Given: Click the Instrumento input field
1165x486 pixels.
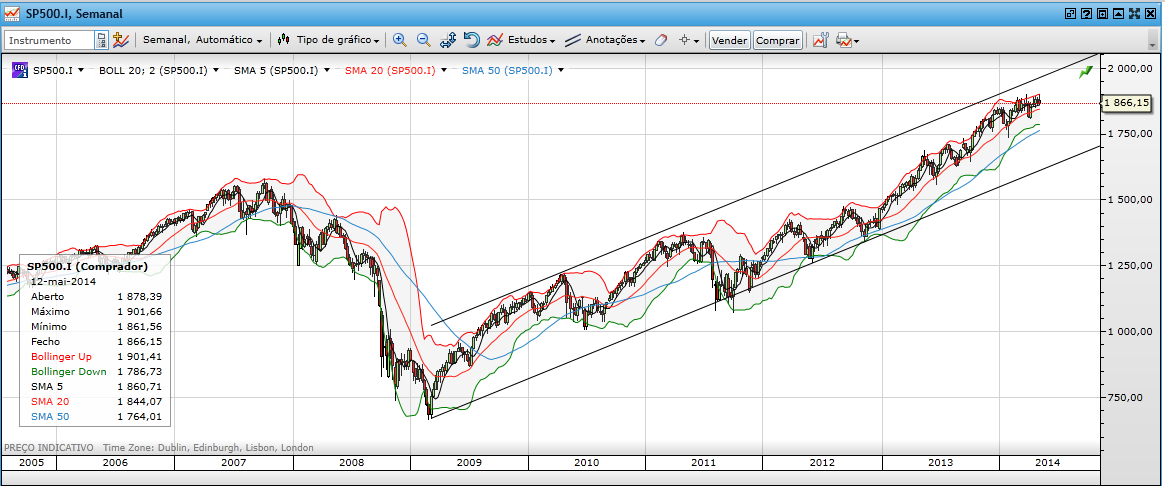Looking at the screenshot, I should coord(50,40).
